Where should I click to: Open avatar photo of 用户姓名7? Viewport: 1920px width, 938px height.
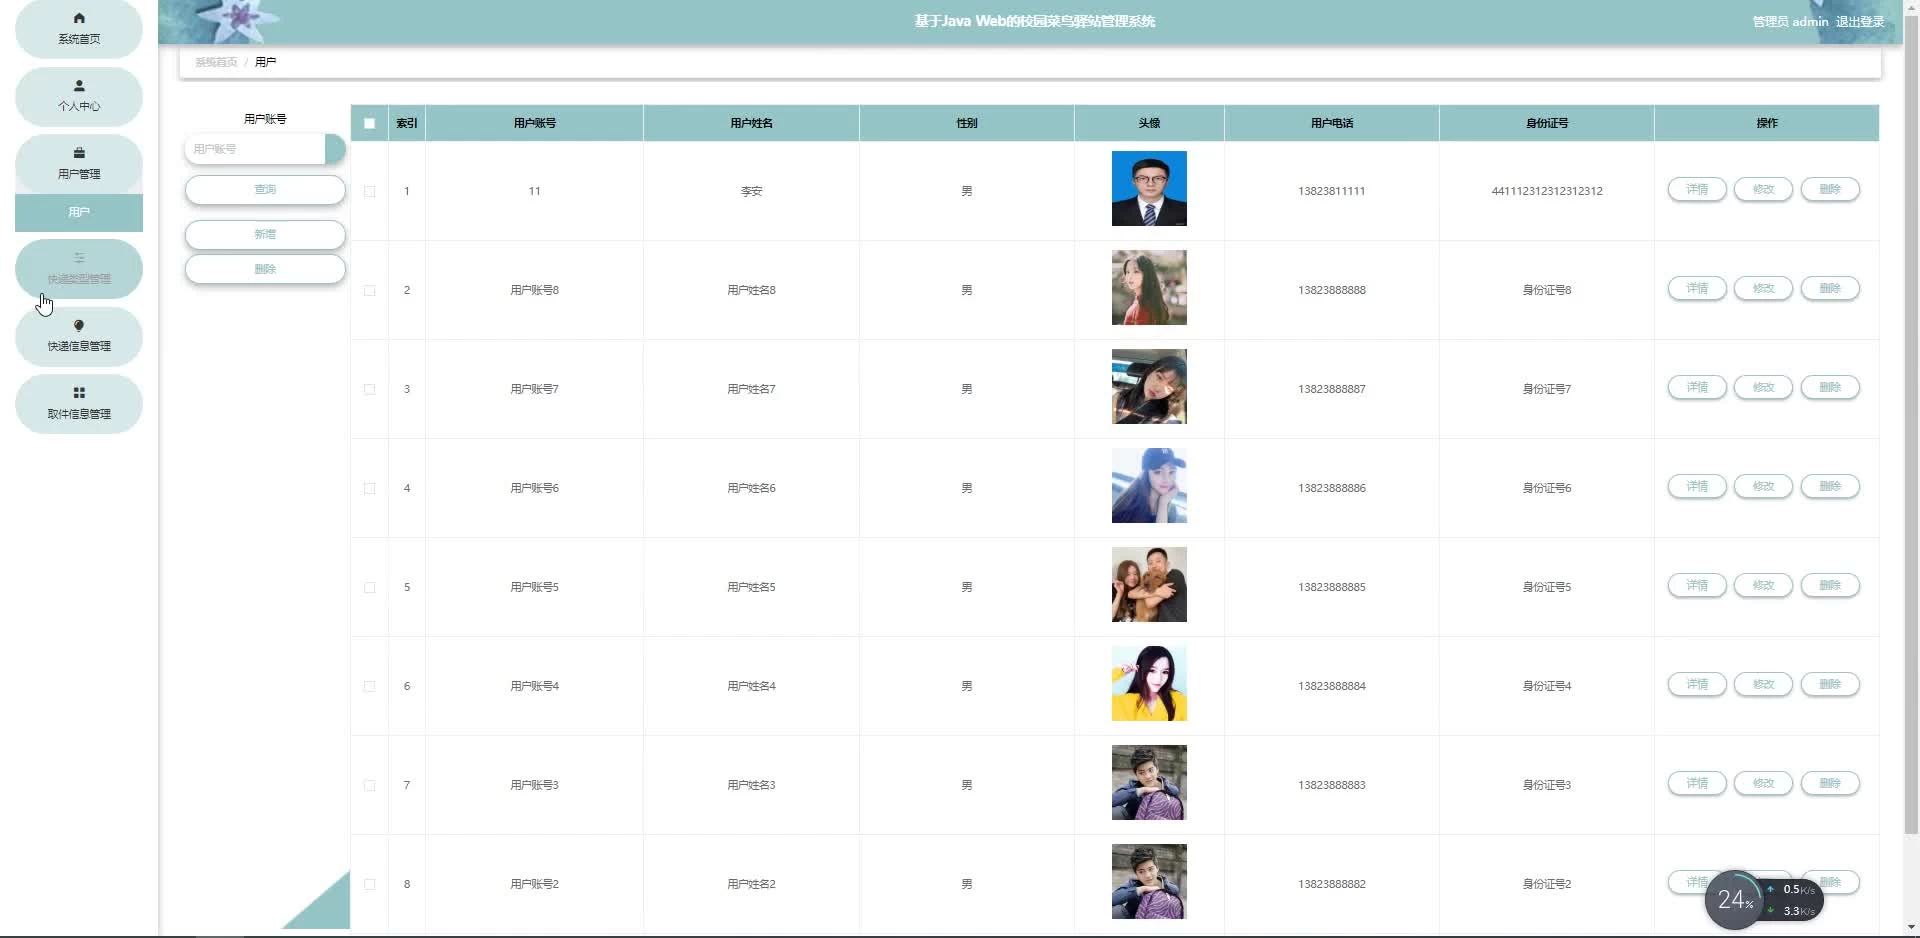tap(1149, 386)
